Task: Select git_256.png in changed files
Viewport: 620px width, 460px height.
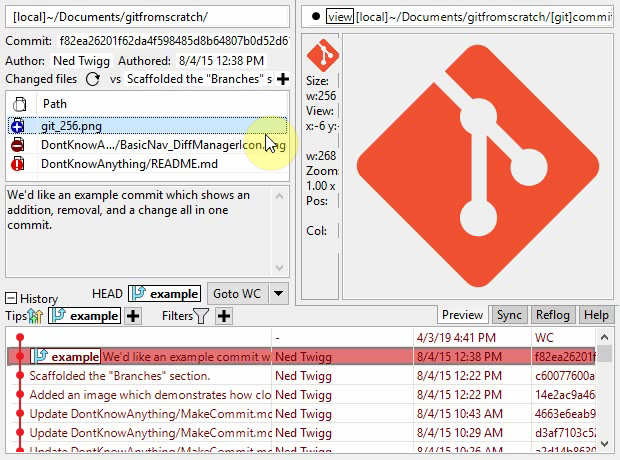Action: coord(147,126)
